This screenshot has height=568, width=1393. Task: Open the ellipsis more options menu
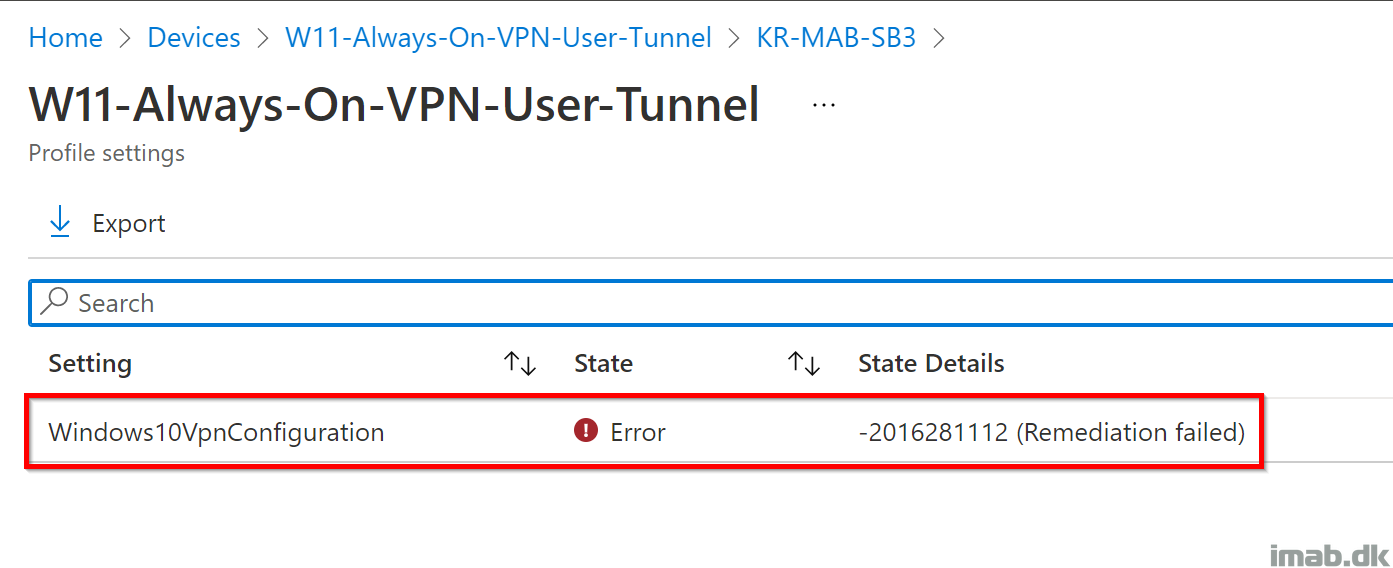[824, 105]
